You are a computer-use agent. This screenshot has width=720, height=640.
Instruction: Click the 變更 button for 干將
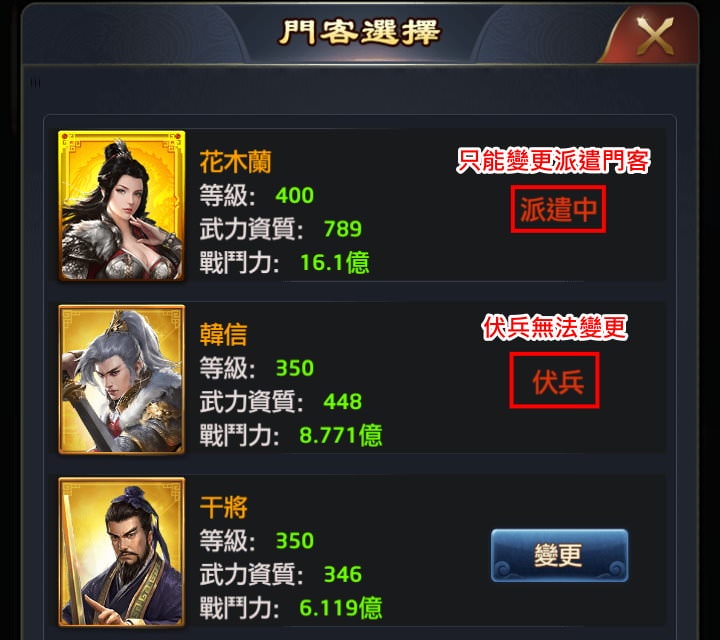(x=559, y=556)
